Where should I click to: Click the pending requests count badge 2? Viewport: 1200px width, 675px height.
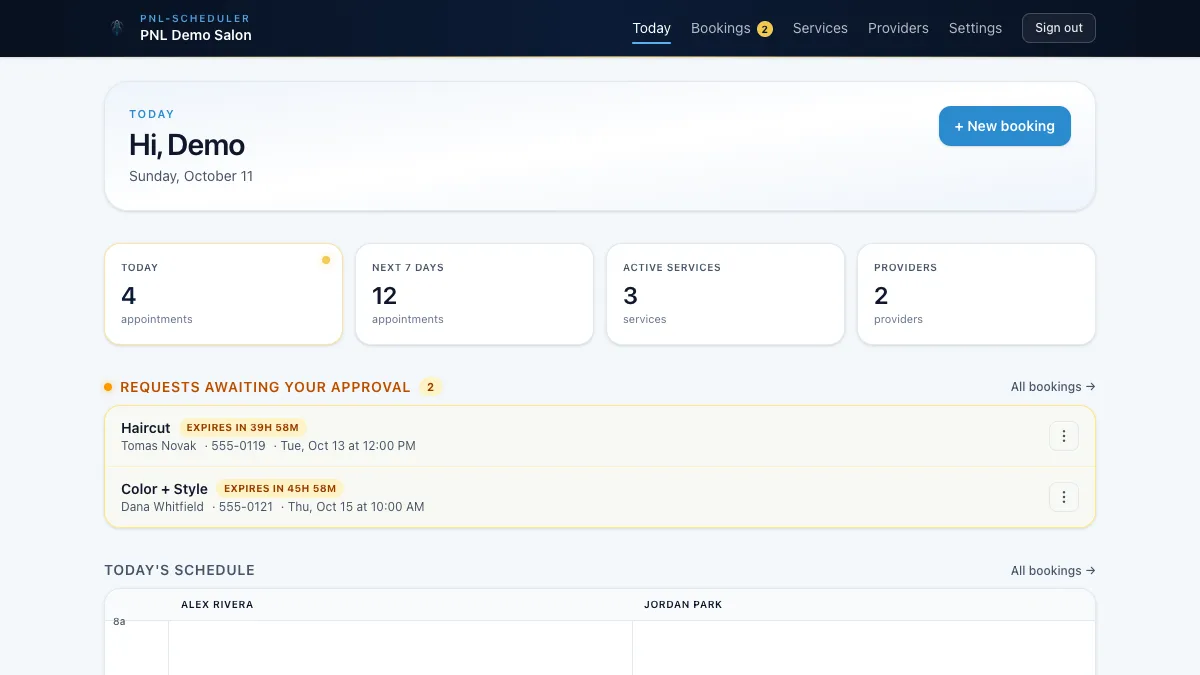pos(431,387)
